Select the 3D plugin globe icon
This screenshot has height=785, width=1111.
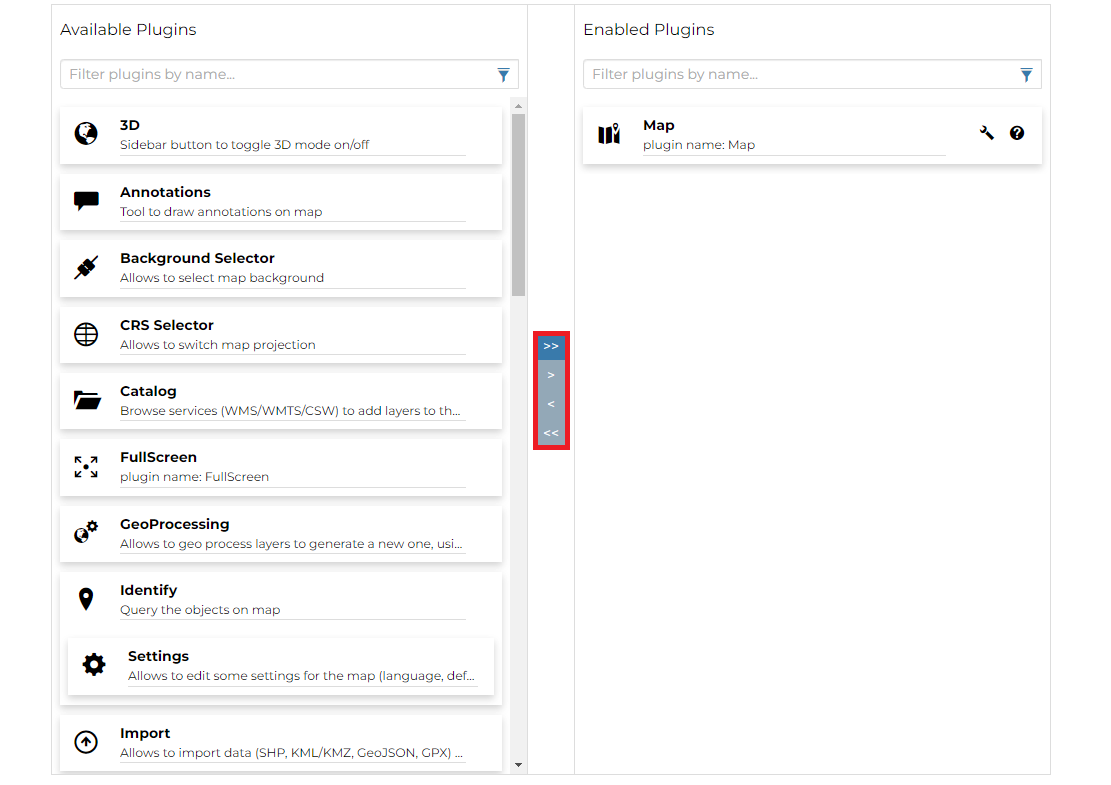point(86,132)
